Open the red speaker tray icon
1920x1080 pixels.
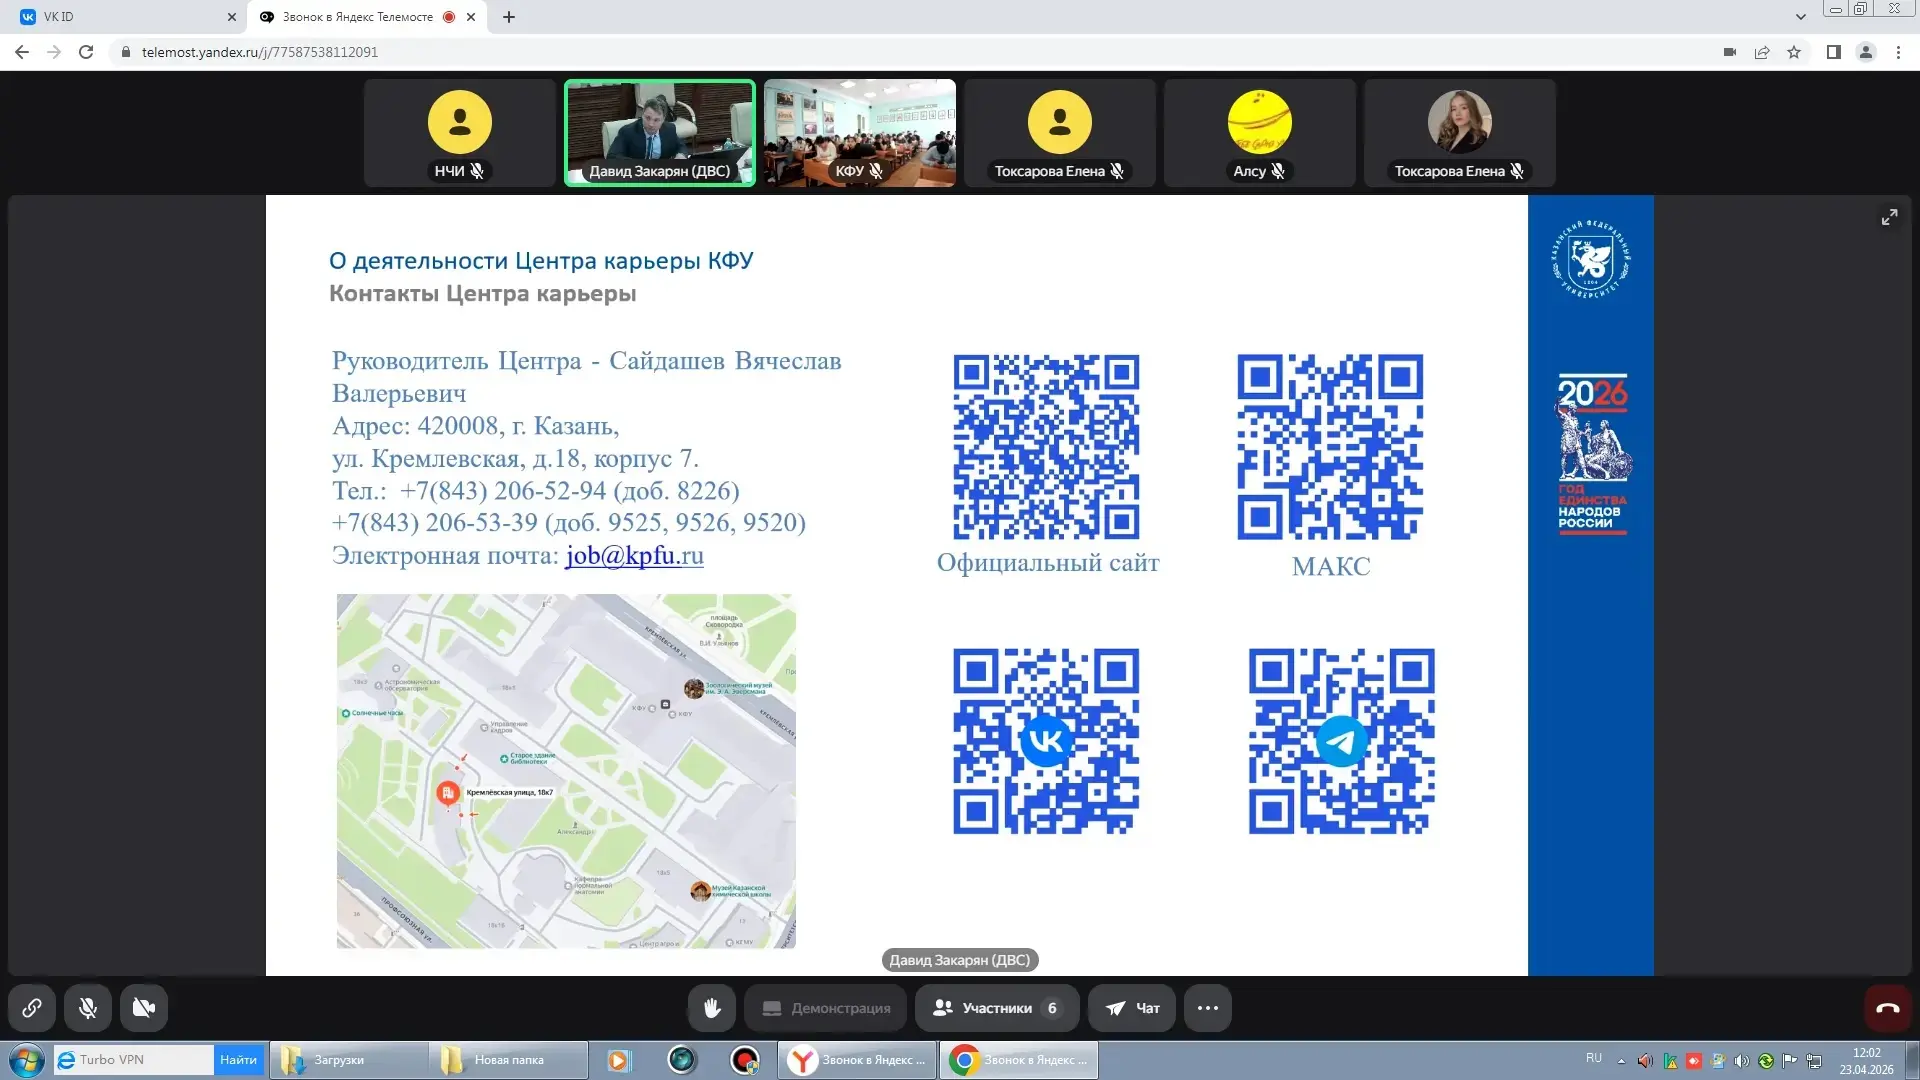coord(1645,1061)
